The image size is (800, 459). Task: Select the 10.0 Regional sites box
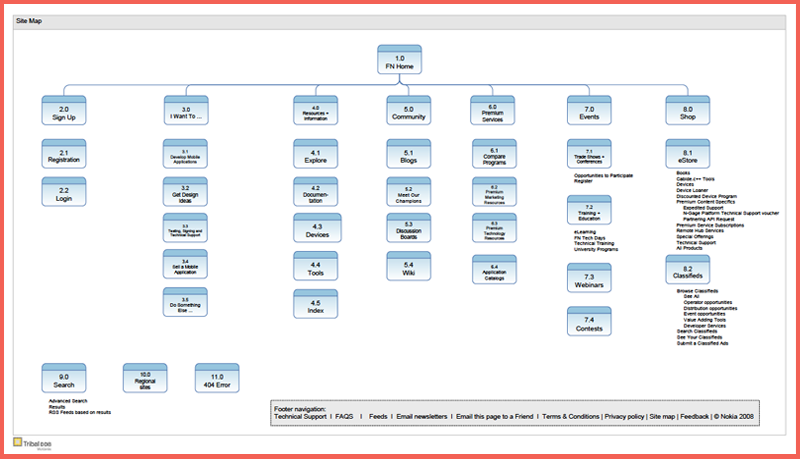point(145,378)
